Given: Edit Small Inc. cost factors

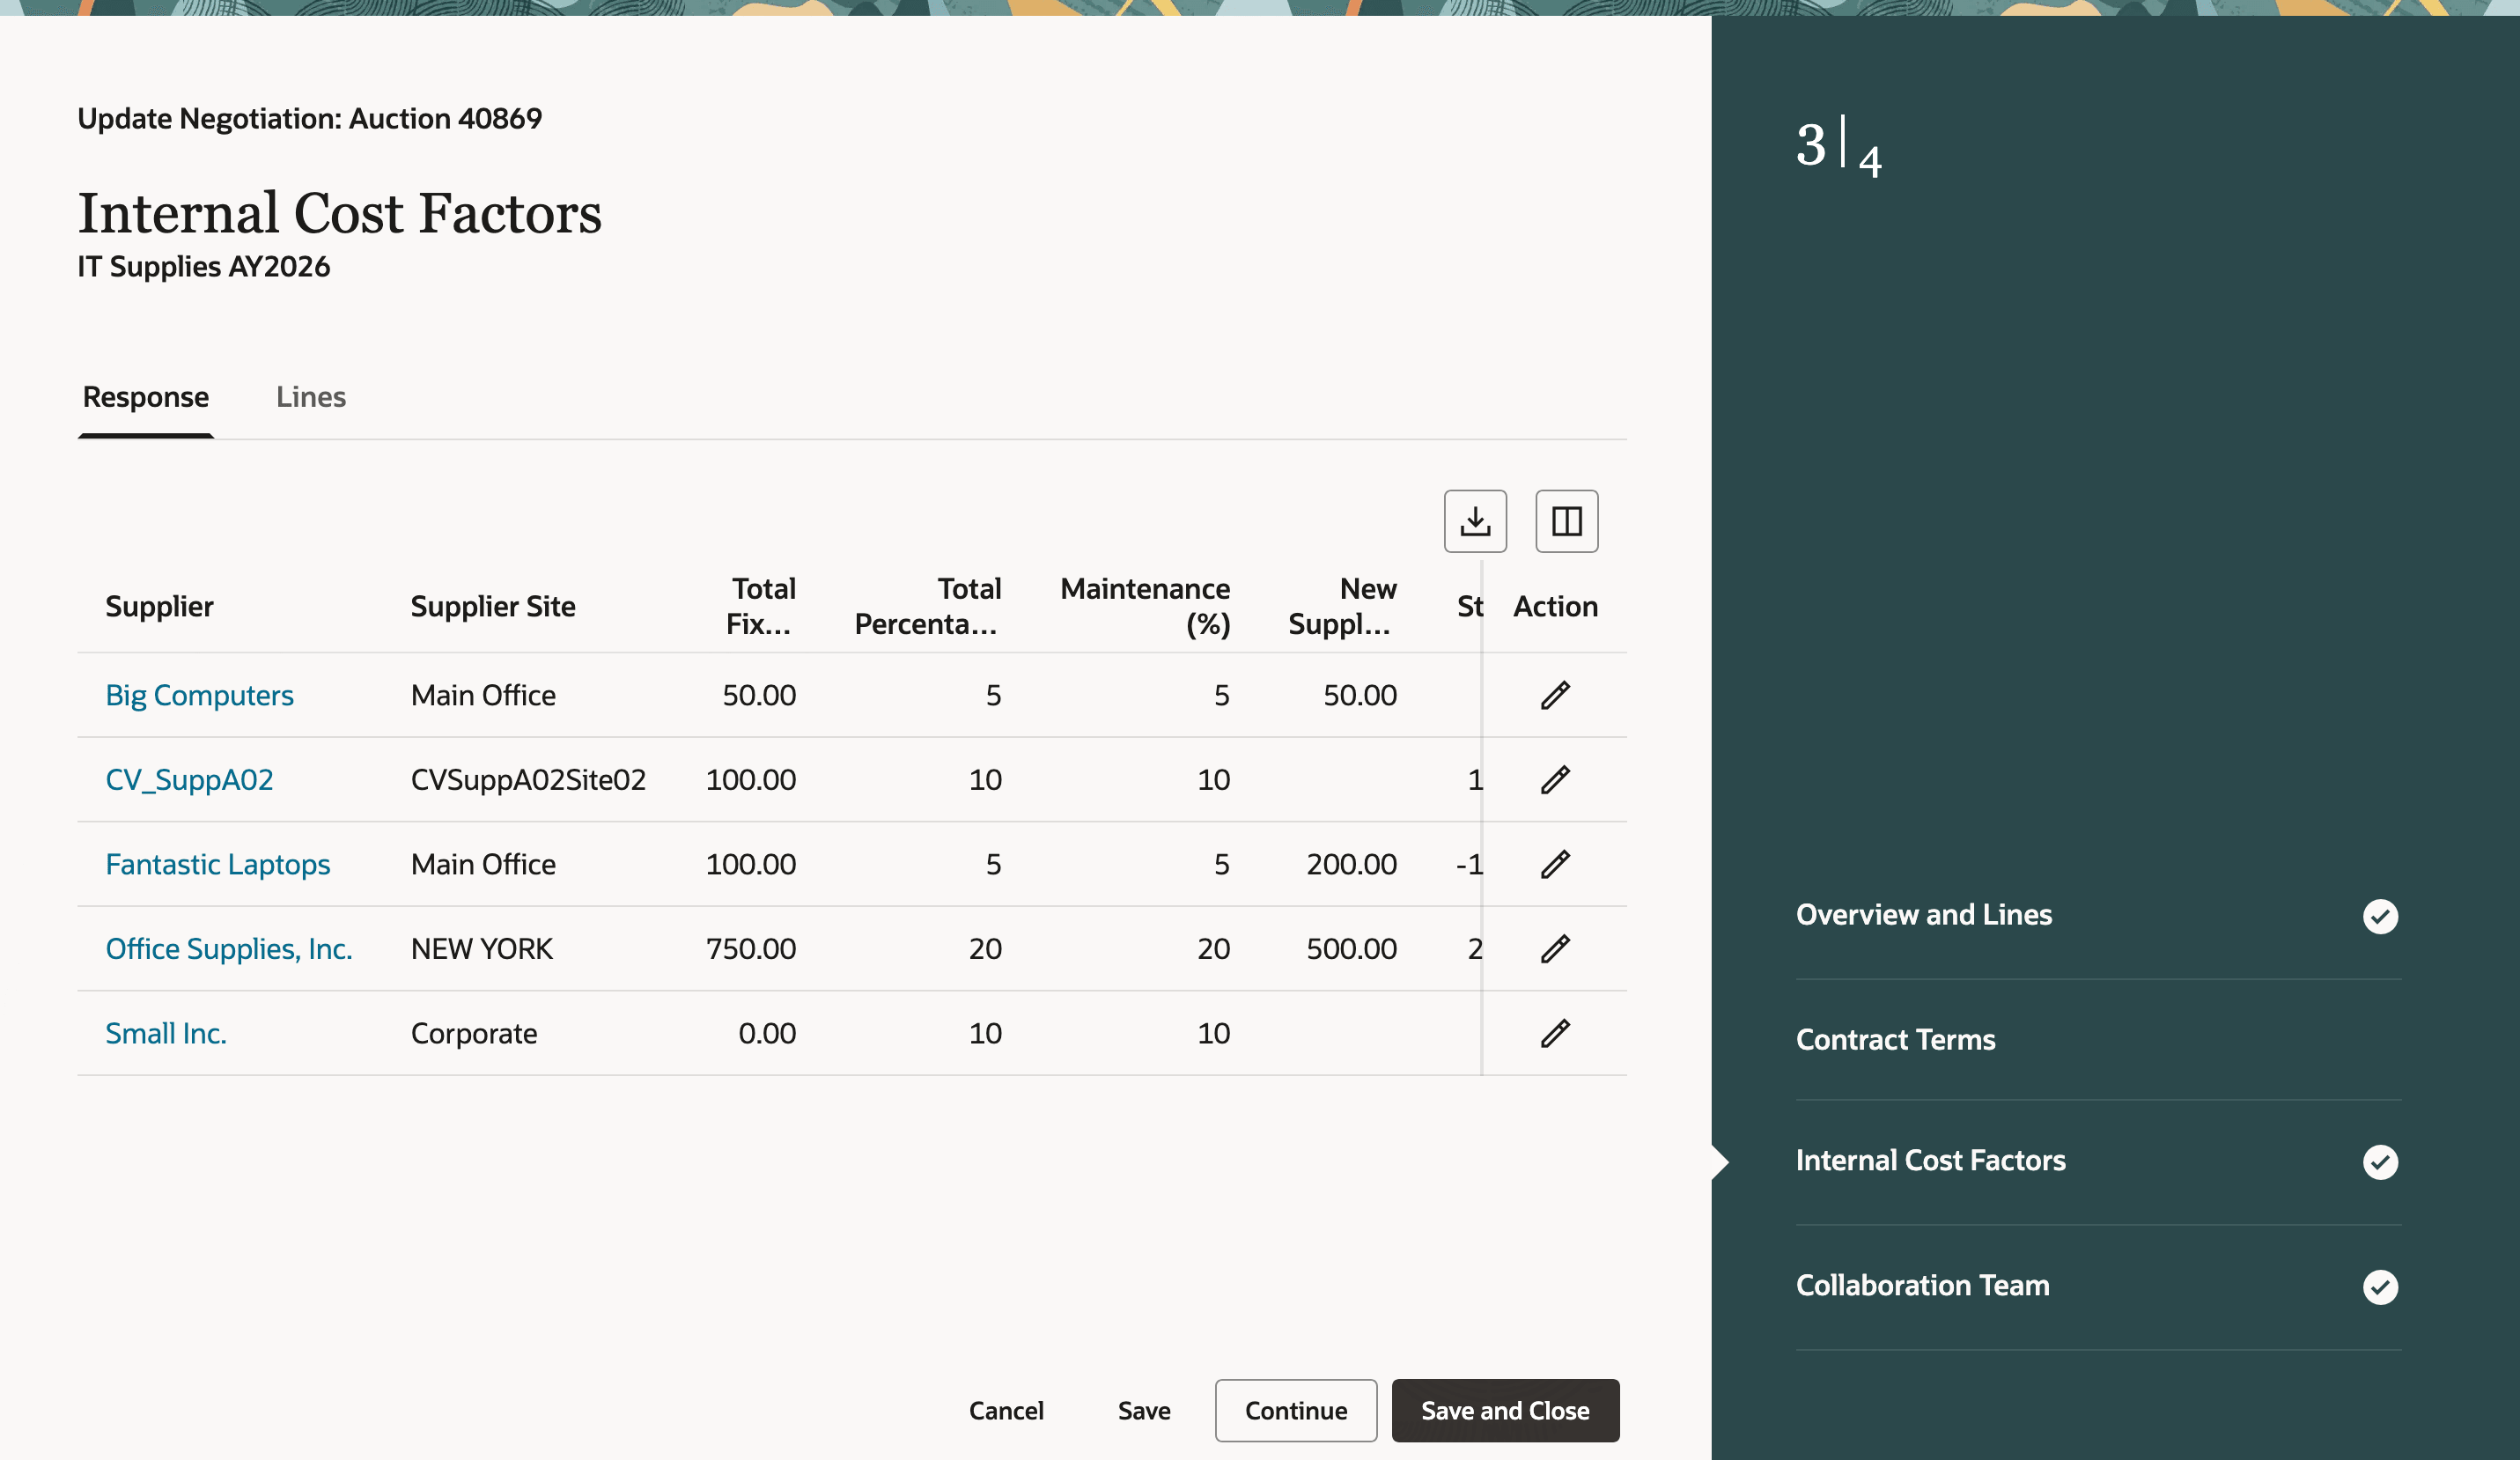Looking at the screenshot, I should coord(1554,1033).
